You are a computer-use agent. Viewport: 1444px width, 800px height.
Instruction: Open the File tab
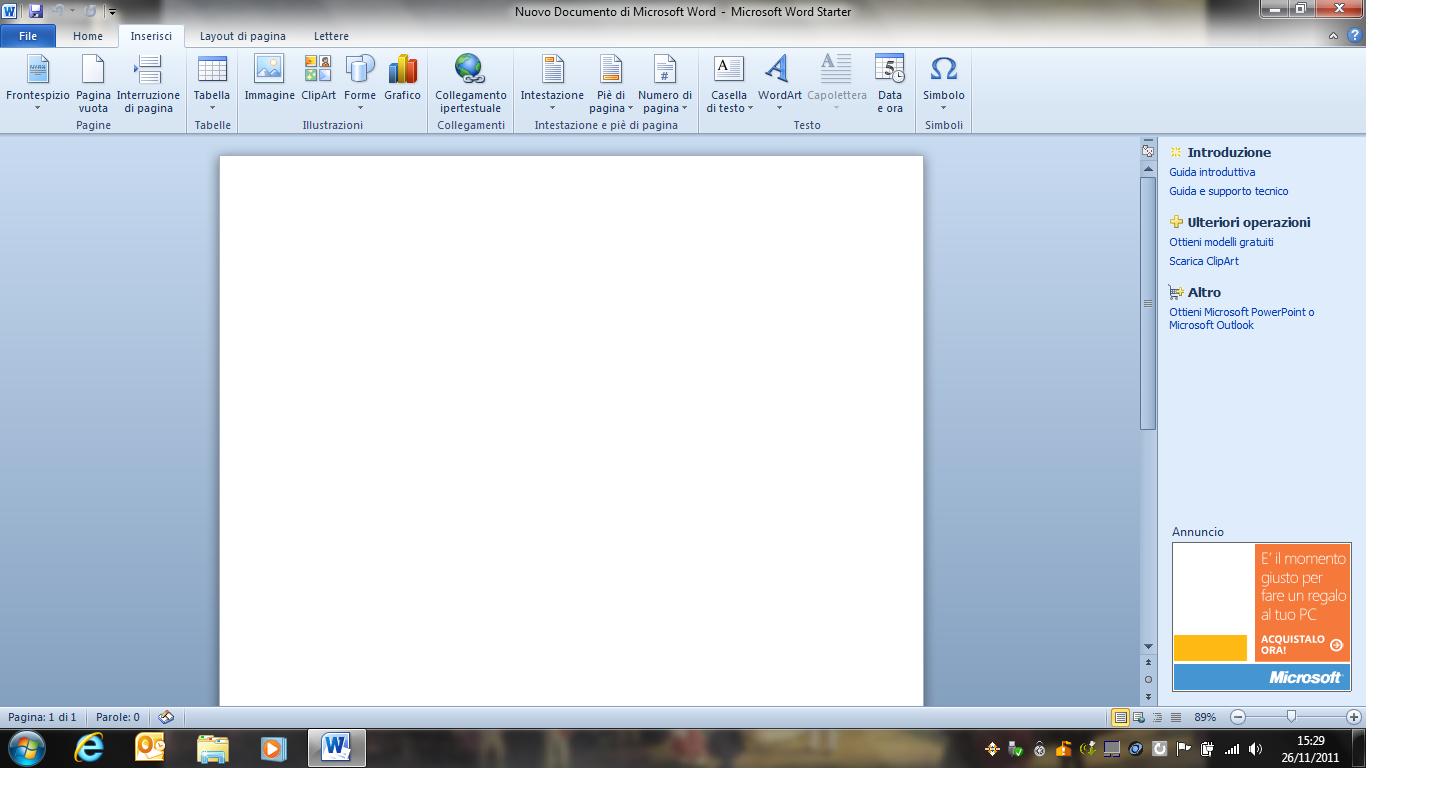(x=28, y=36)
